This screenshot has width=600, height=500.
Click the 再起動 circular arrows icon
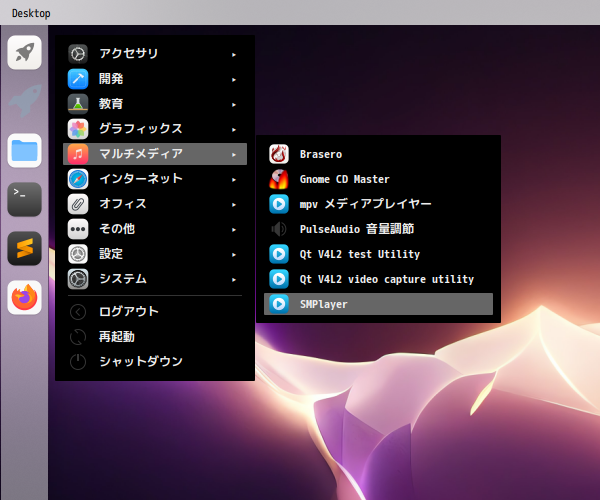[78, 337]
